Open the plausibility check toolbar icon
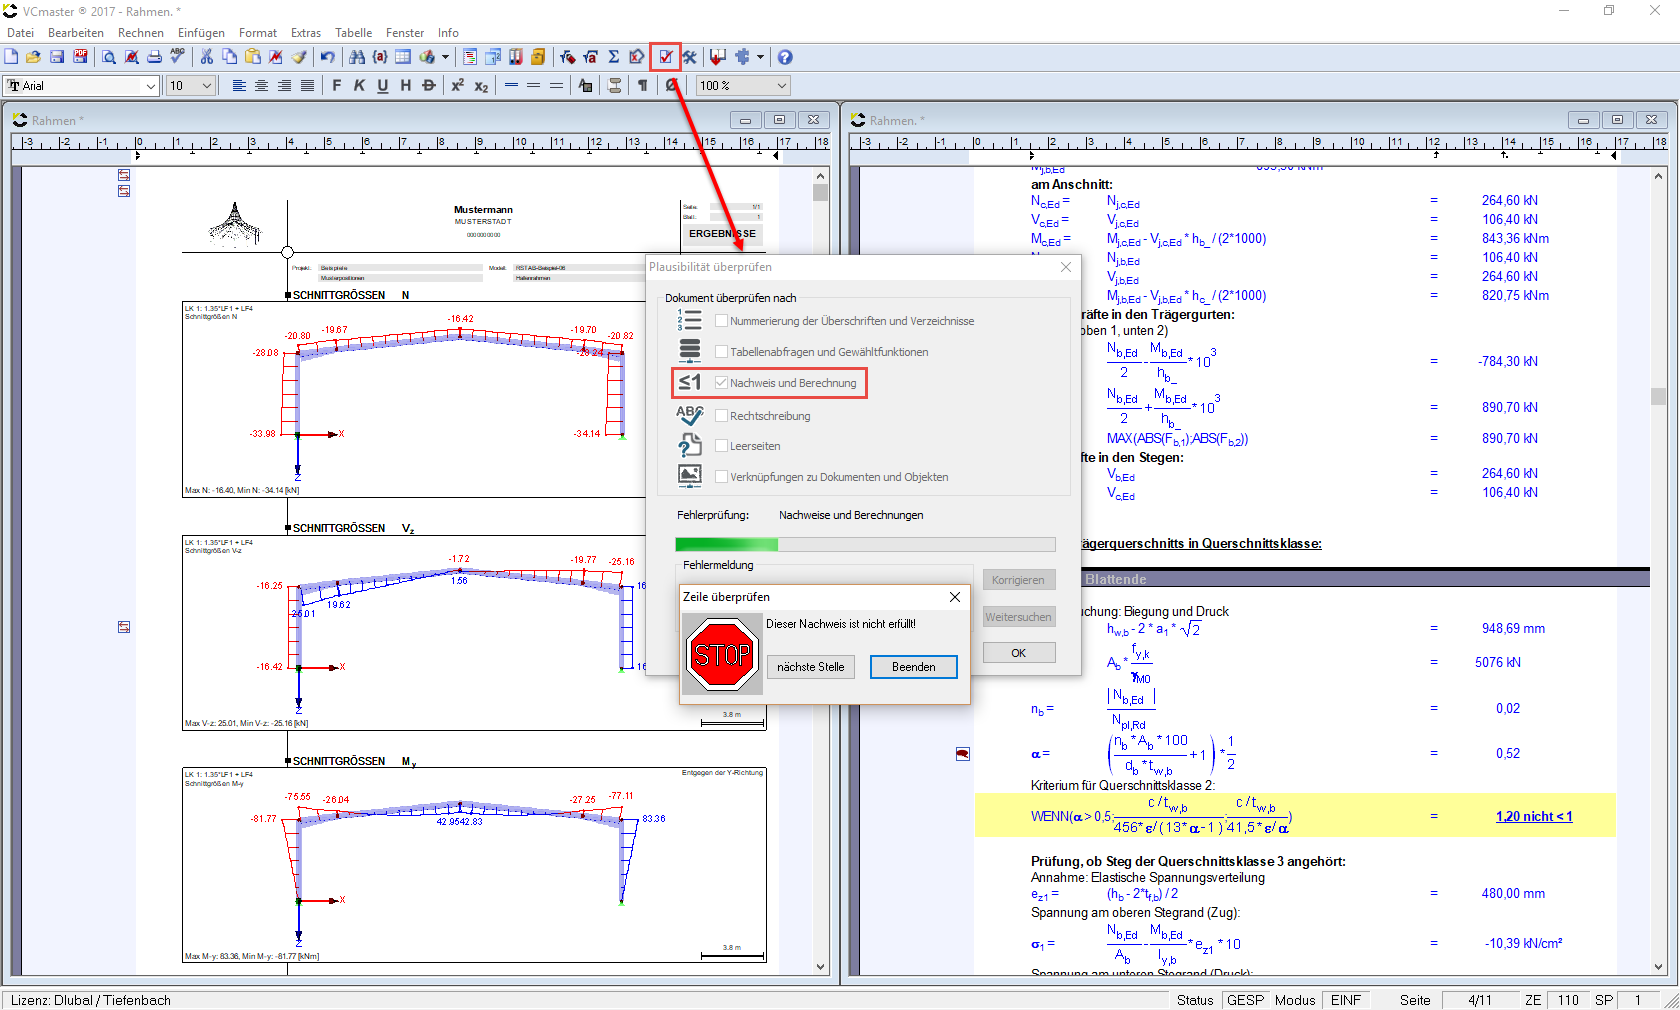 (x=665, y=57)
